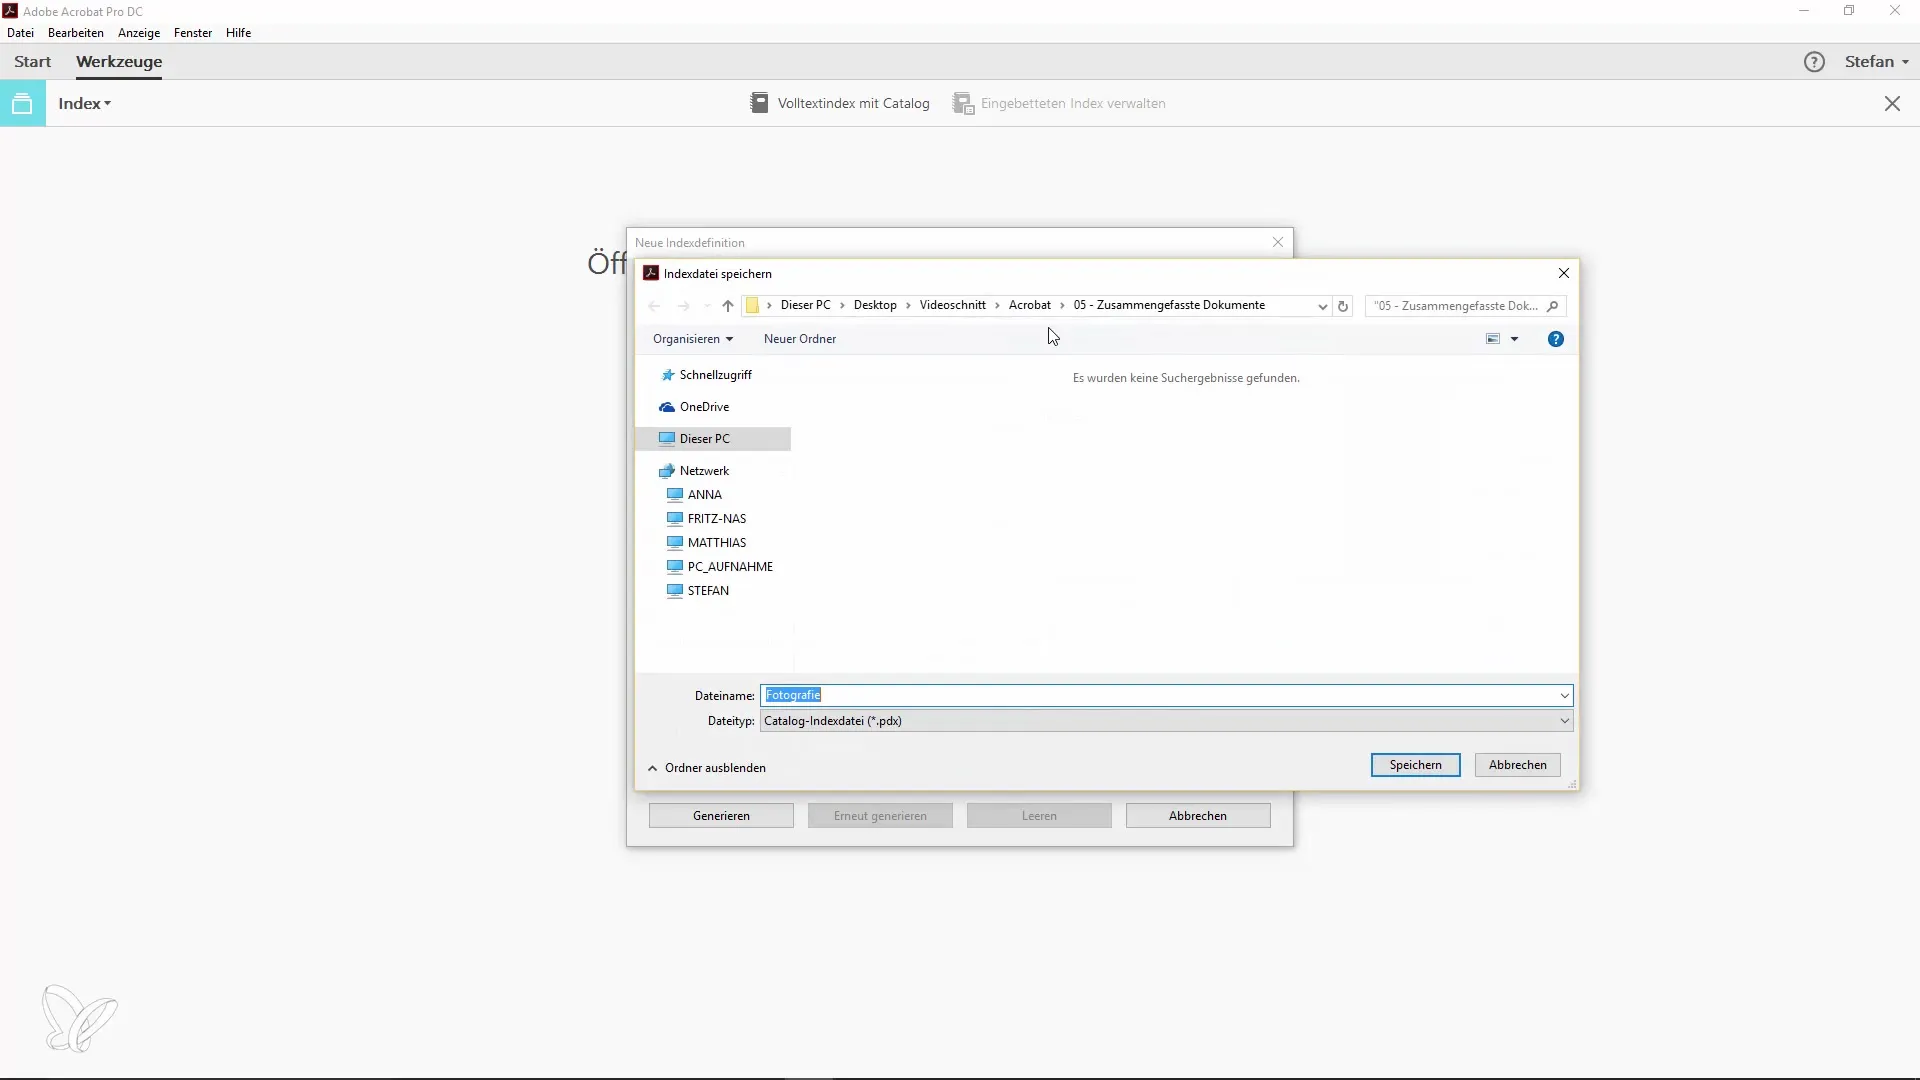The height and width of the screenshot is (1080, 1920).
Task: Click the refresh/reload button in file browser
Action: click(1342, 305)
